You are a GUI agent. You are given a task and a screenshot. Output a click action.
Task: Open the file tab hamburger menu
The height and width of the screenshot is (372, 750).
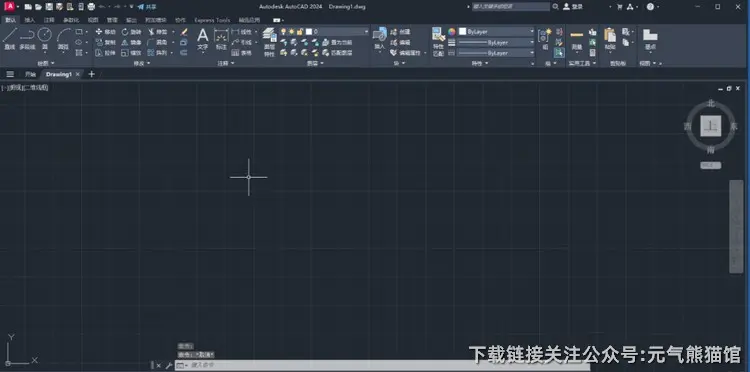pyautogui.click(x=10, y=74)
